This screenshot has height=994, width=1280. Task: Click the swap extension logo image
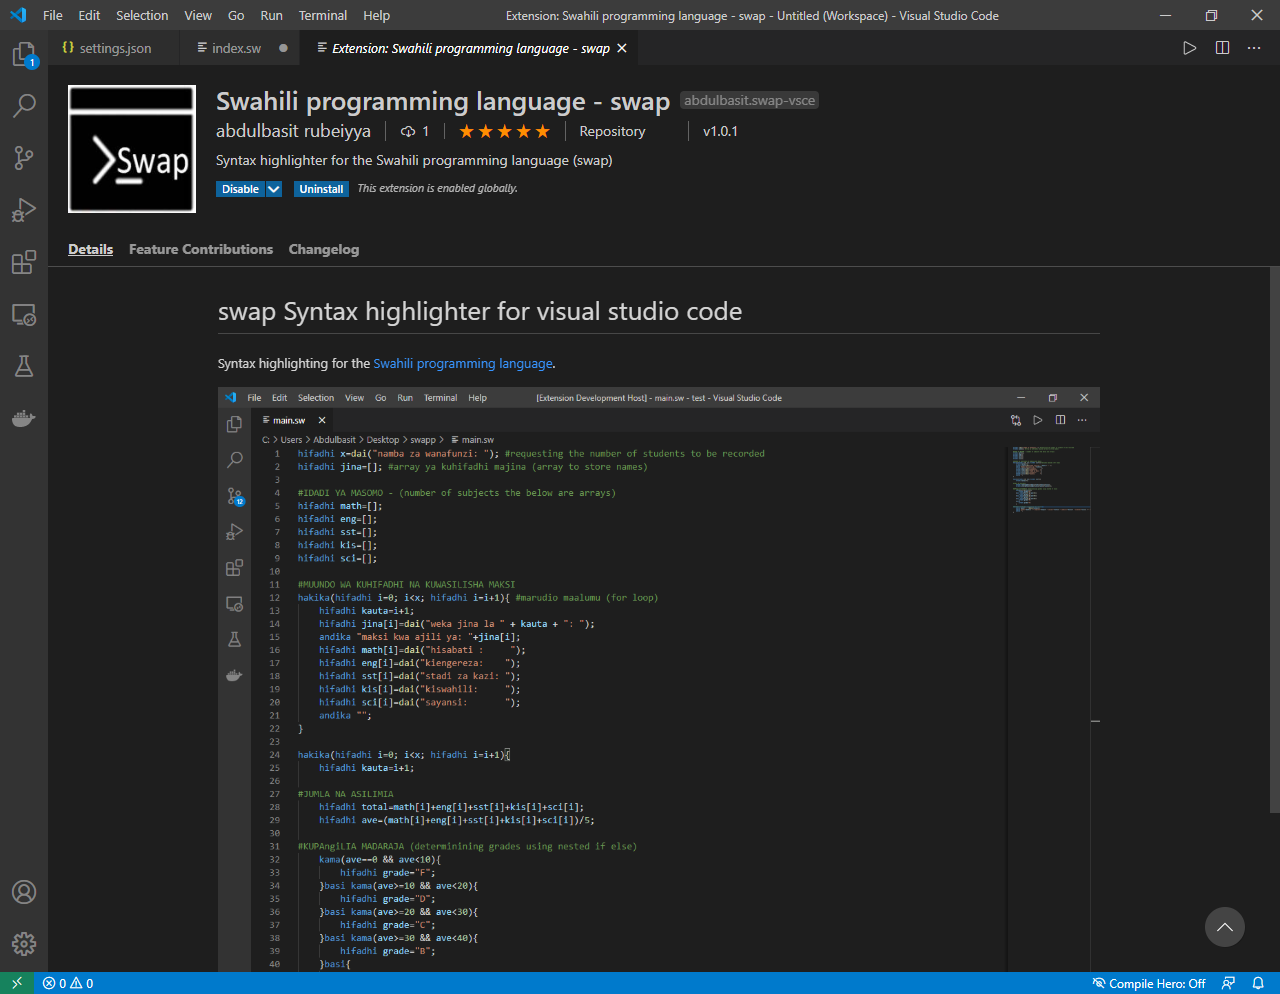click(132, 149)
